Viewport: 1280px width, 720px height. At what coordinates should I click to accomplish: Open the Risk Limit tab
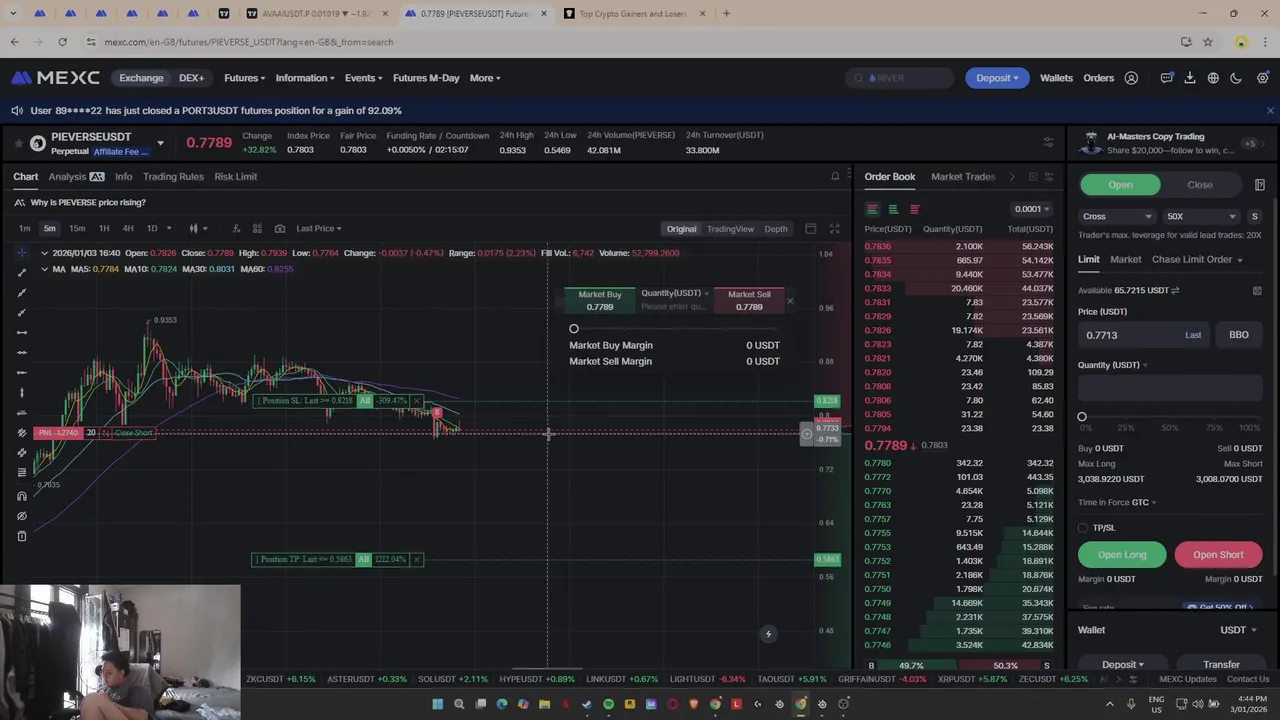pos(236,176)
